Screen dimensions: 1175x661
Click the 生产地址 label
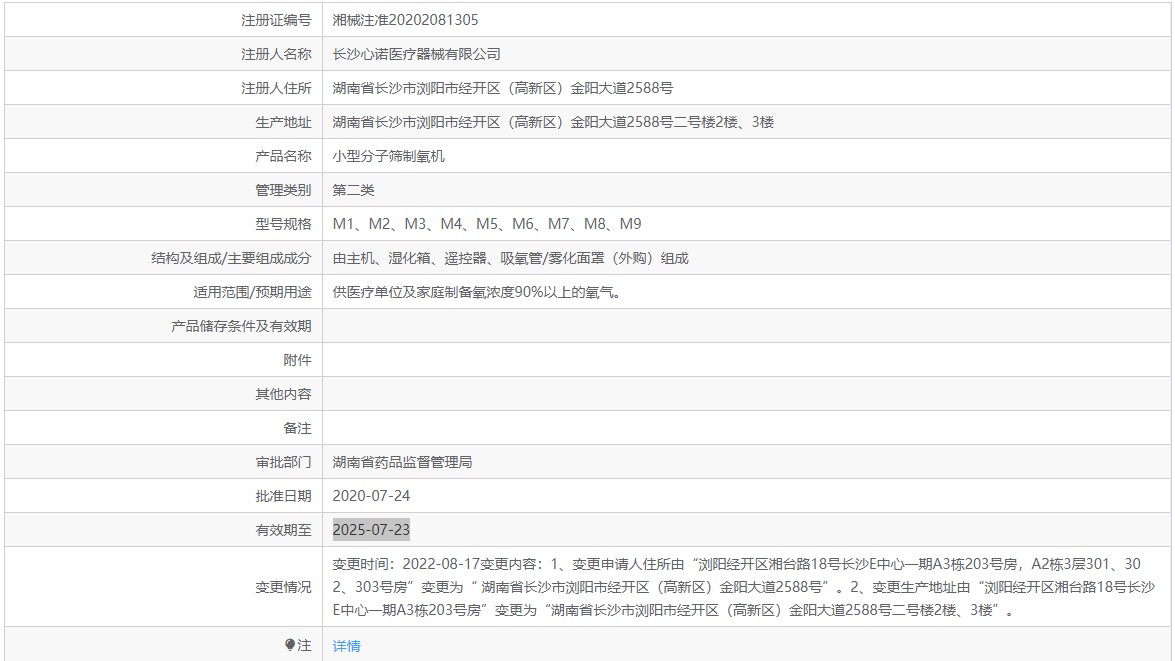click(283, 122)
